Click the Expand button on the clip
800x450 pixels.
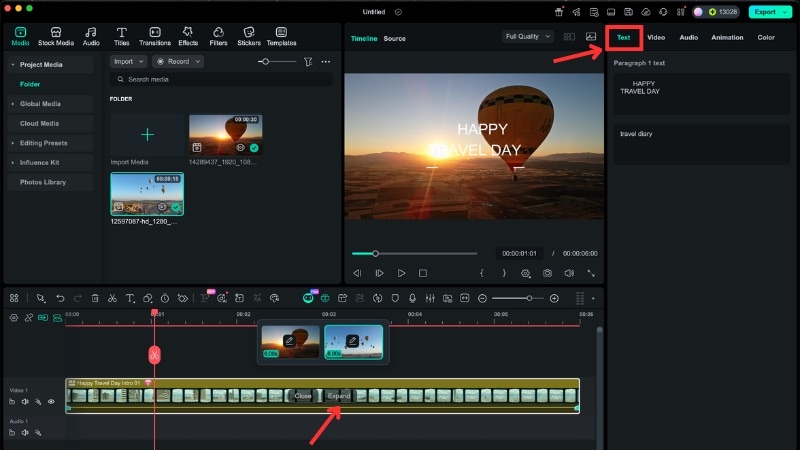pos(339,396)
